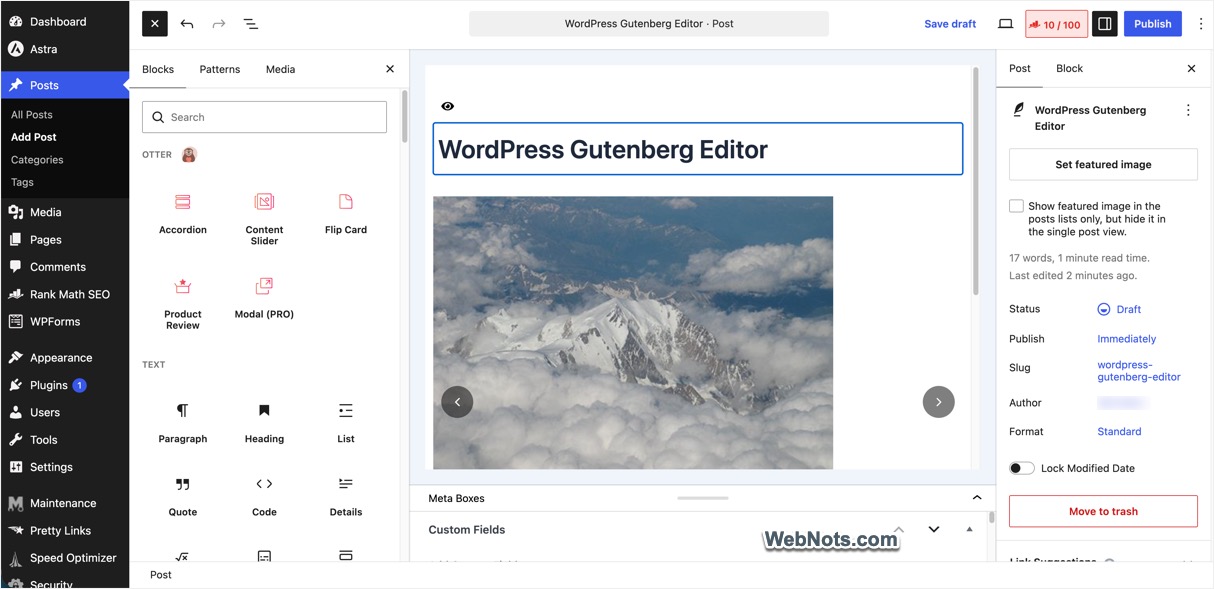Open WPForms in the admin menu
Viewport: 1214px width, 589px height.
pos(65,321)
